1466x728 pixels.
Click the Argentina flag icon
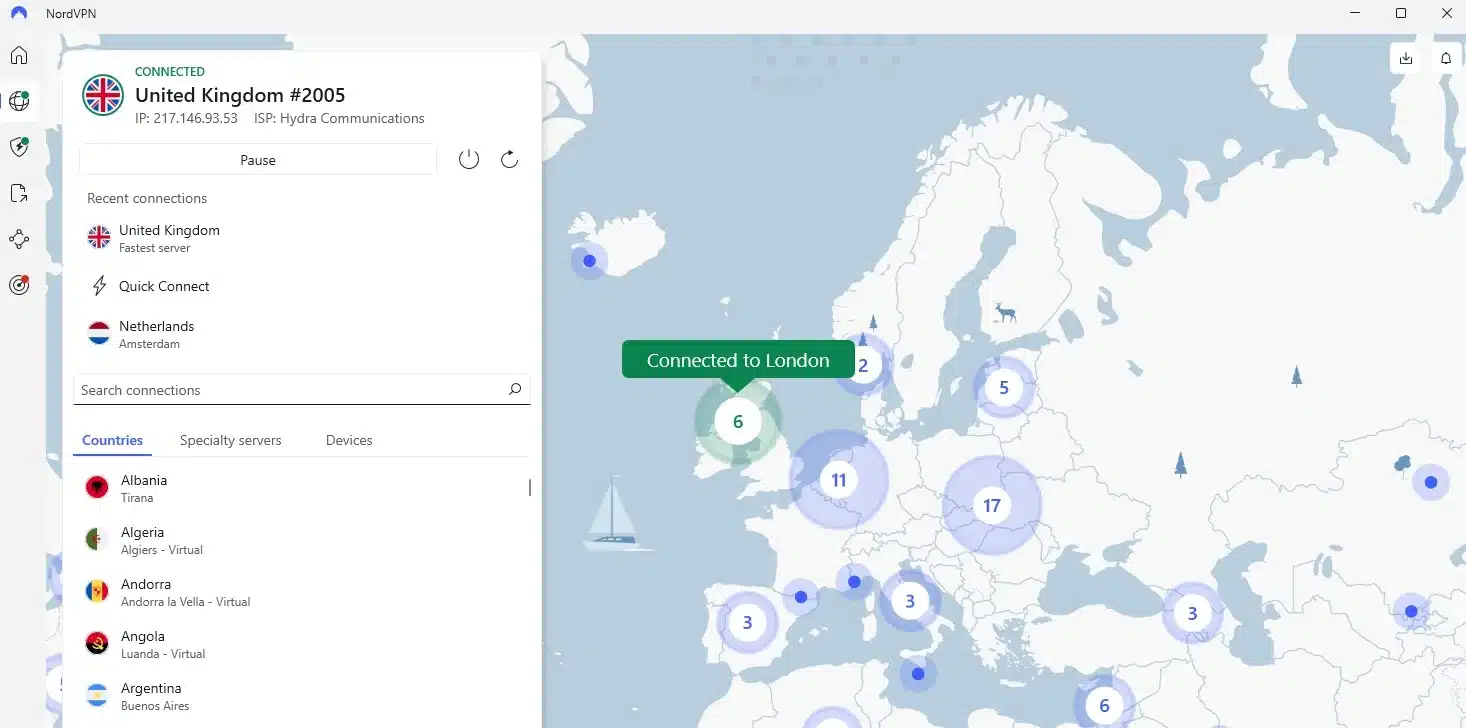coord(97,696)
